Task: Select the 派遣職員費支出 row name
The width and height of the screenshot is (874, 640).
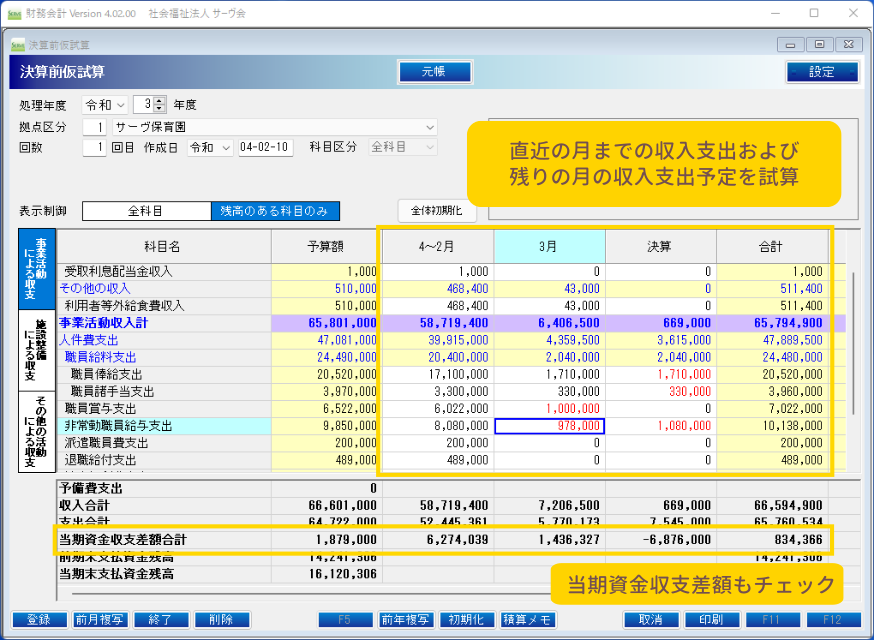Action: tap(164, 443)
